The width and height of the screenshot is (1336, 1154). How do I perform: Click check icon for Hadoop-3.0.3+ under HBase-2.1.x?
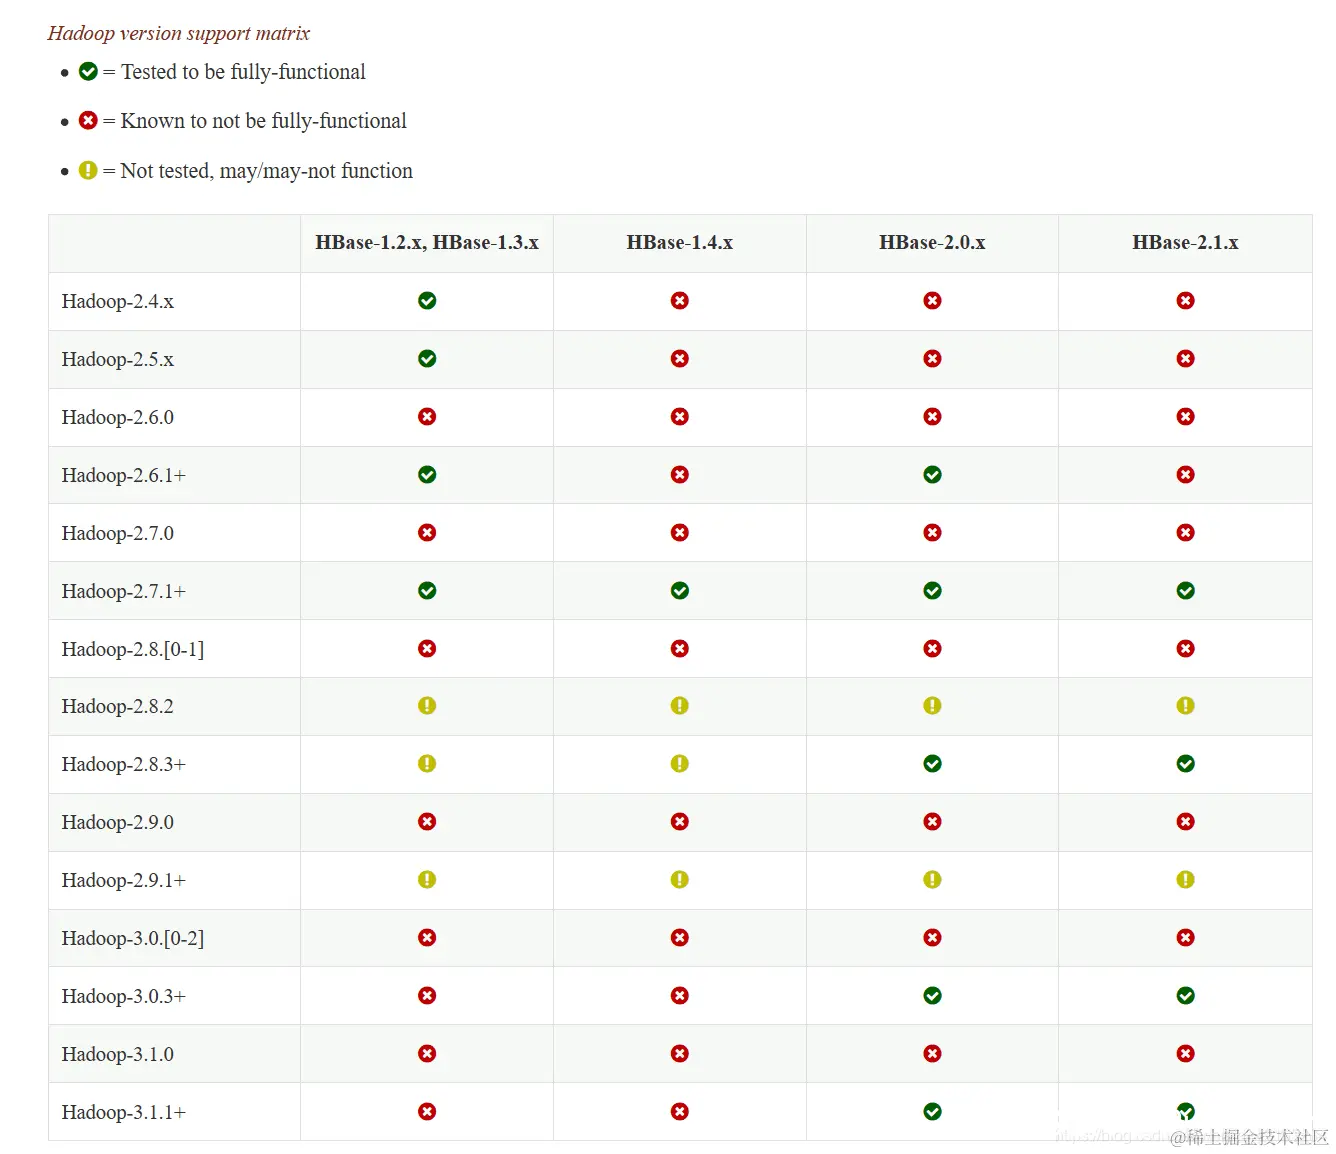[x=1186, y=996]
